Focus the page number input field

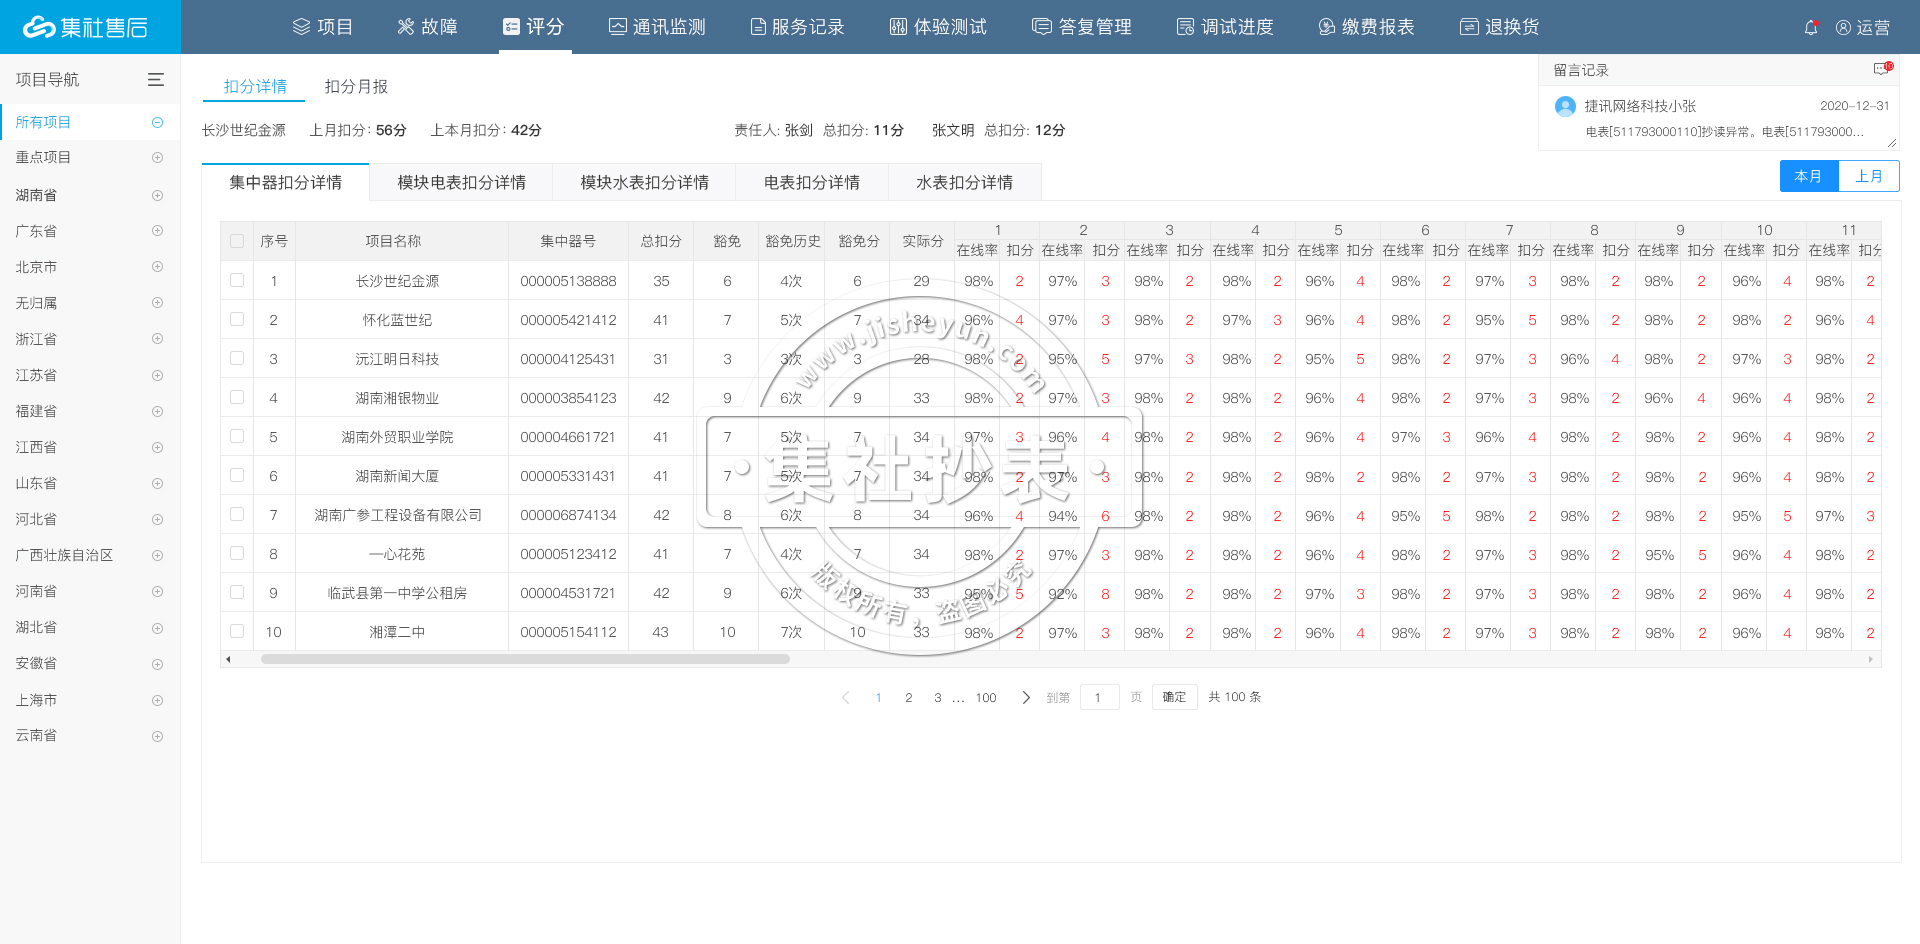tap(1099, 698)
